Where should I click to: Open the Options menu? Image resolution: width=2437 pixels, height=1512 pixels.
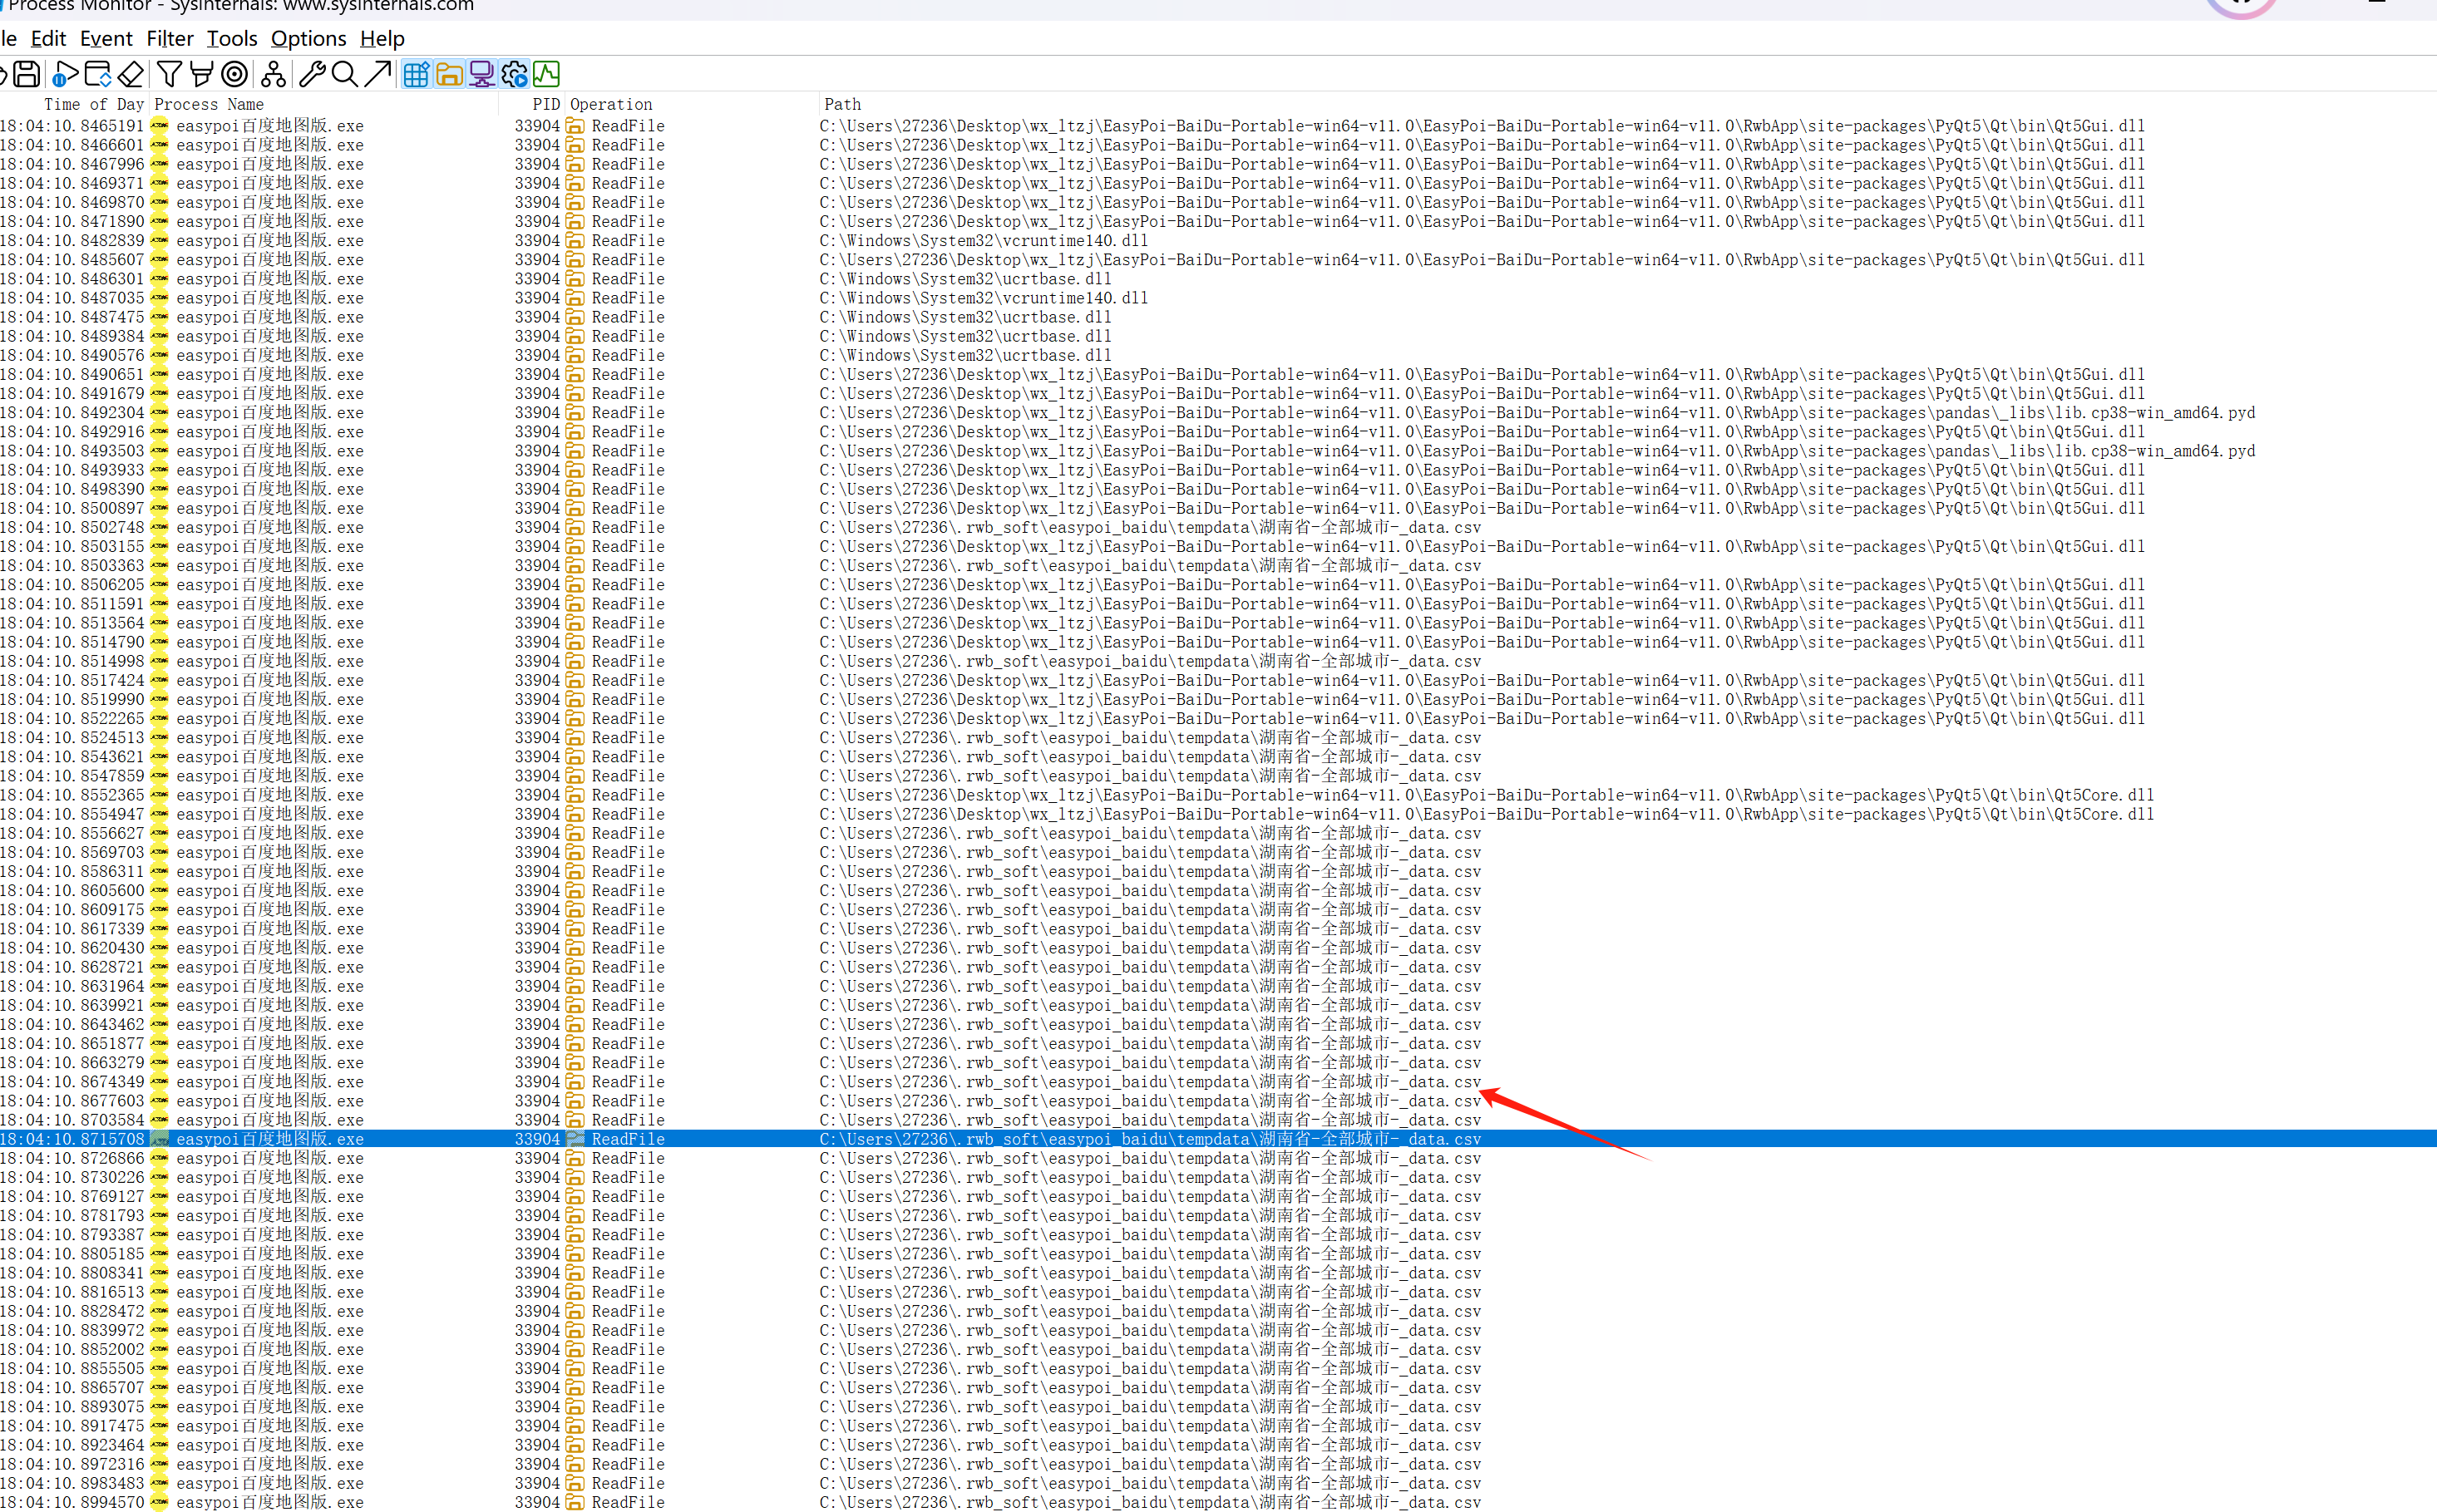[x=308, y=38]
